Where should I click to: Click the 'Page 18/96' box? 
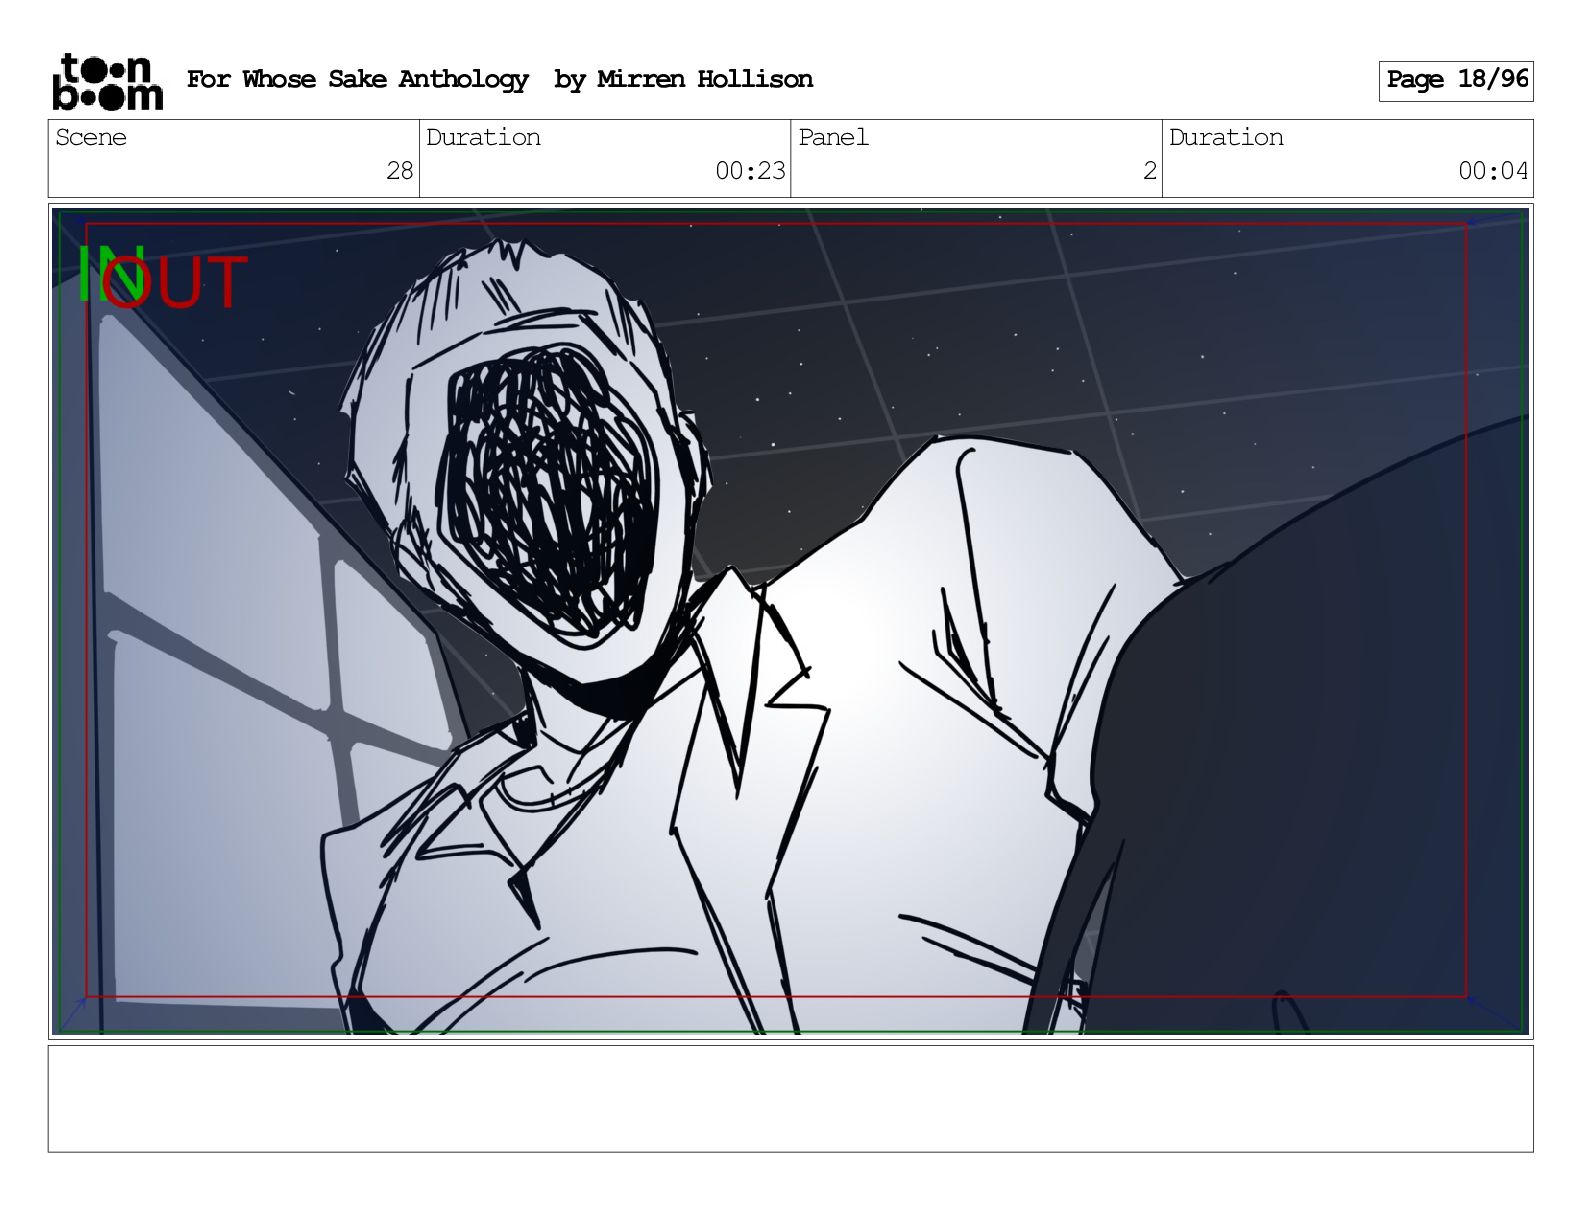tap(1456, 80)
